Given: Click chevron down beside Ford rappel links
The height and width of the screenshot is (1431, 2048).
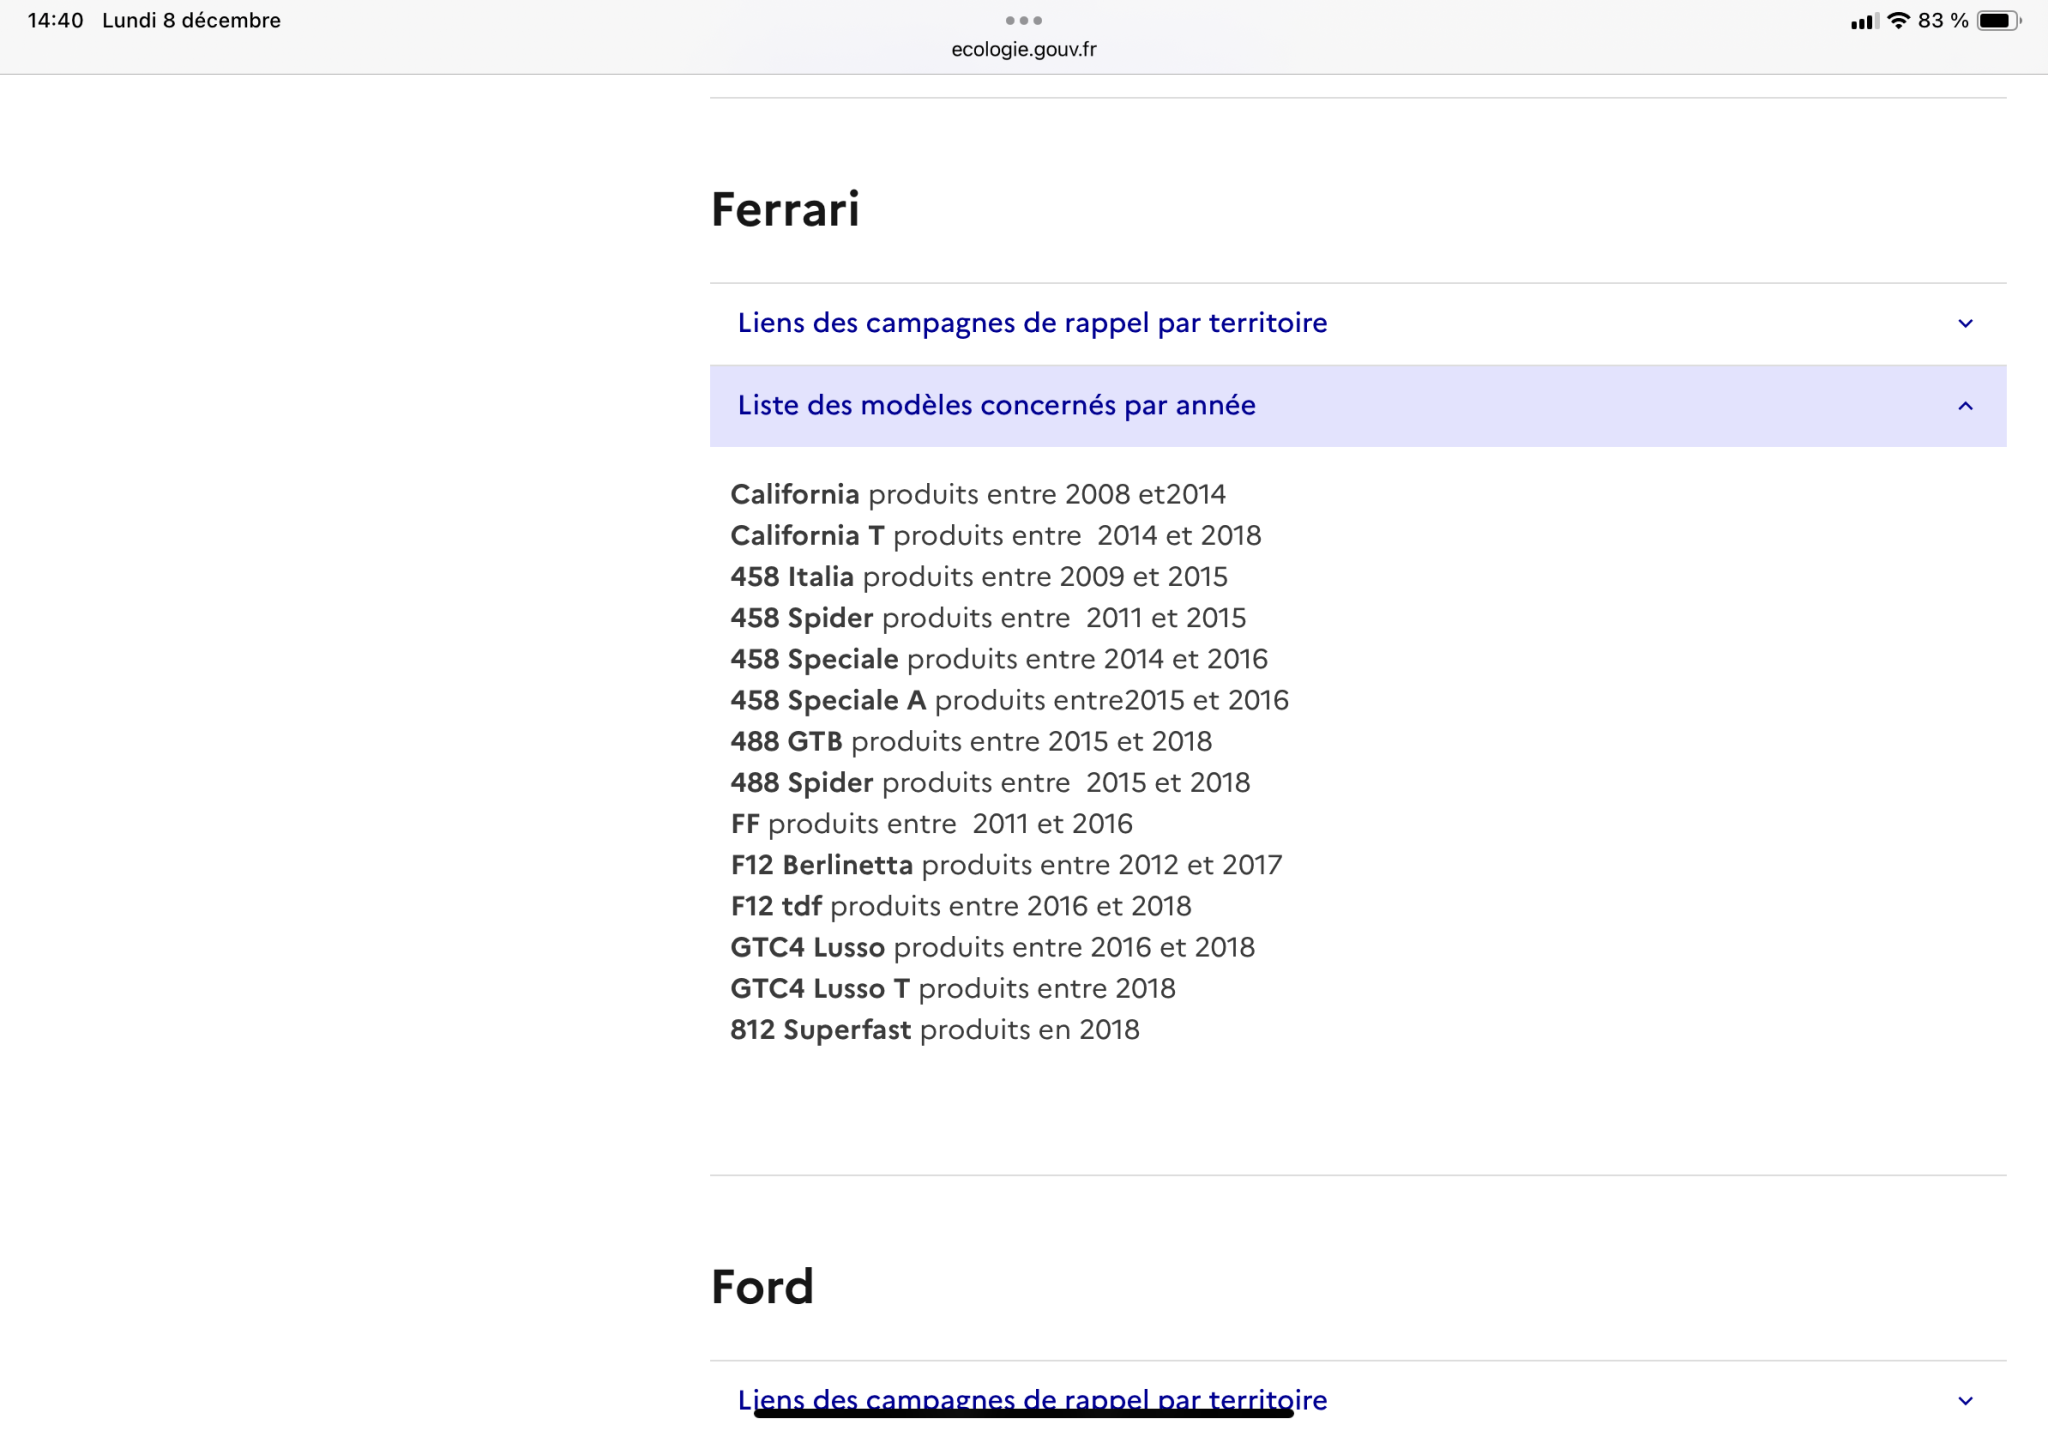Looking at the screenshot, I should click(x=1965, y=1400).
